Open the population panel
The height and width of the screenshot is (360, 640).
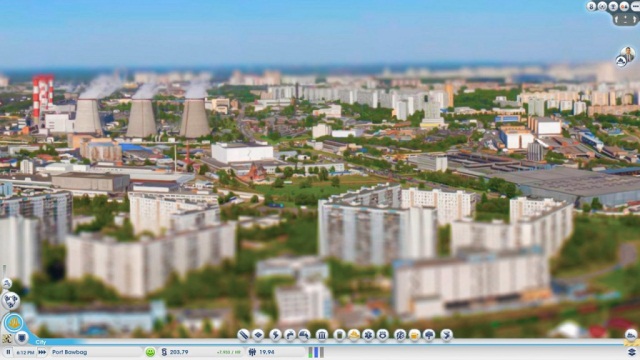click(x=276, y=352)
